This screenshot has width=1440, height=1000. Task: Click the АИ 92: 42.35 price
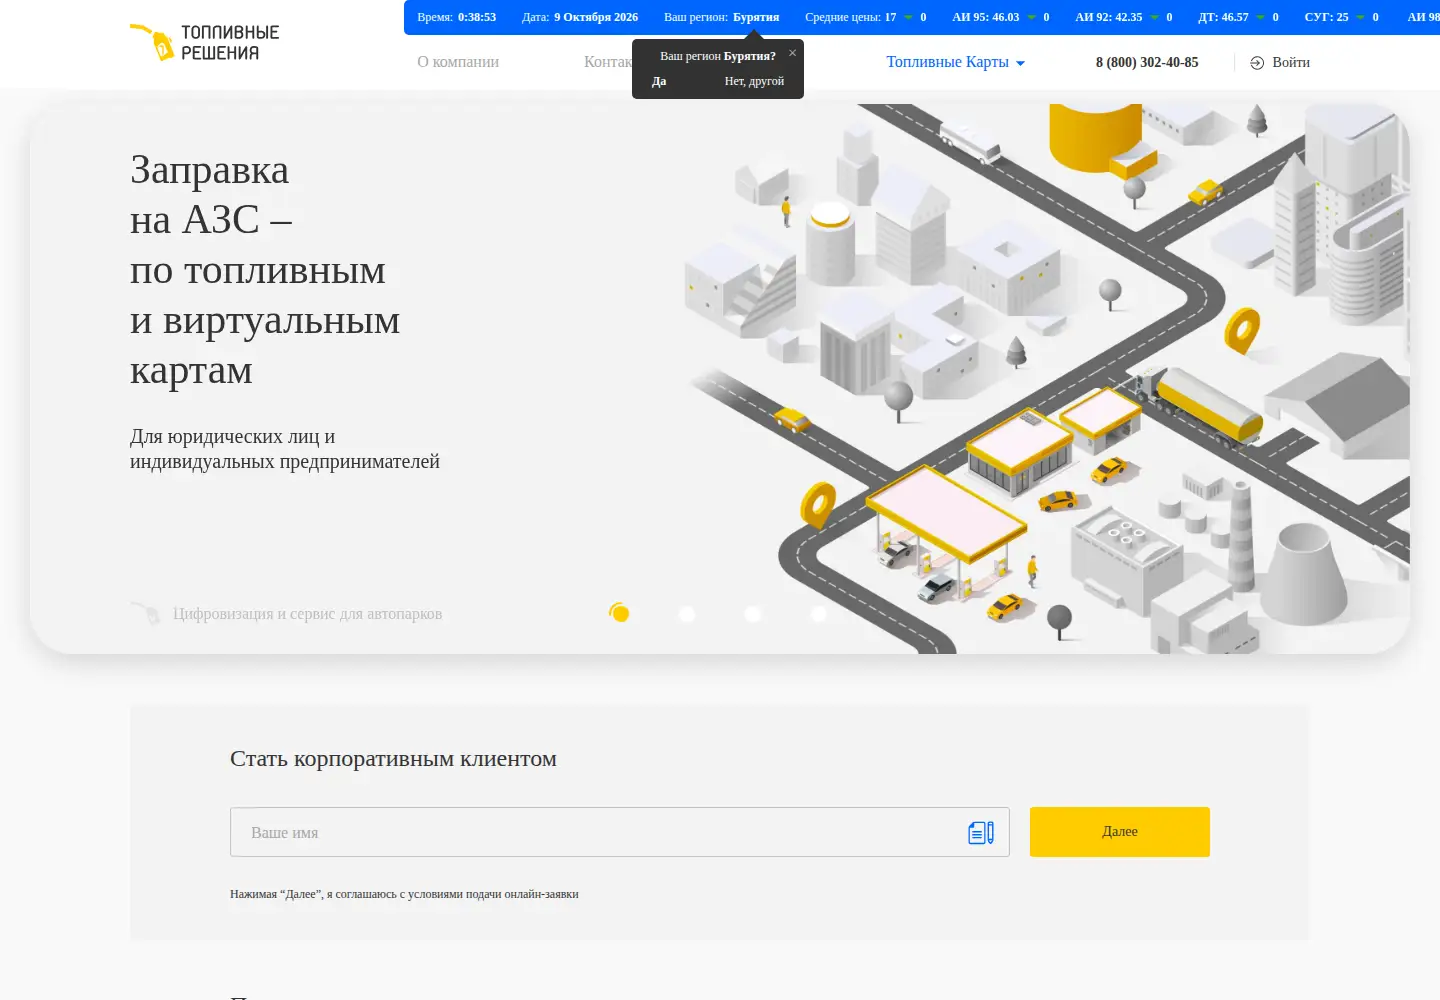(x=1124, y=17)
